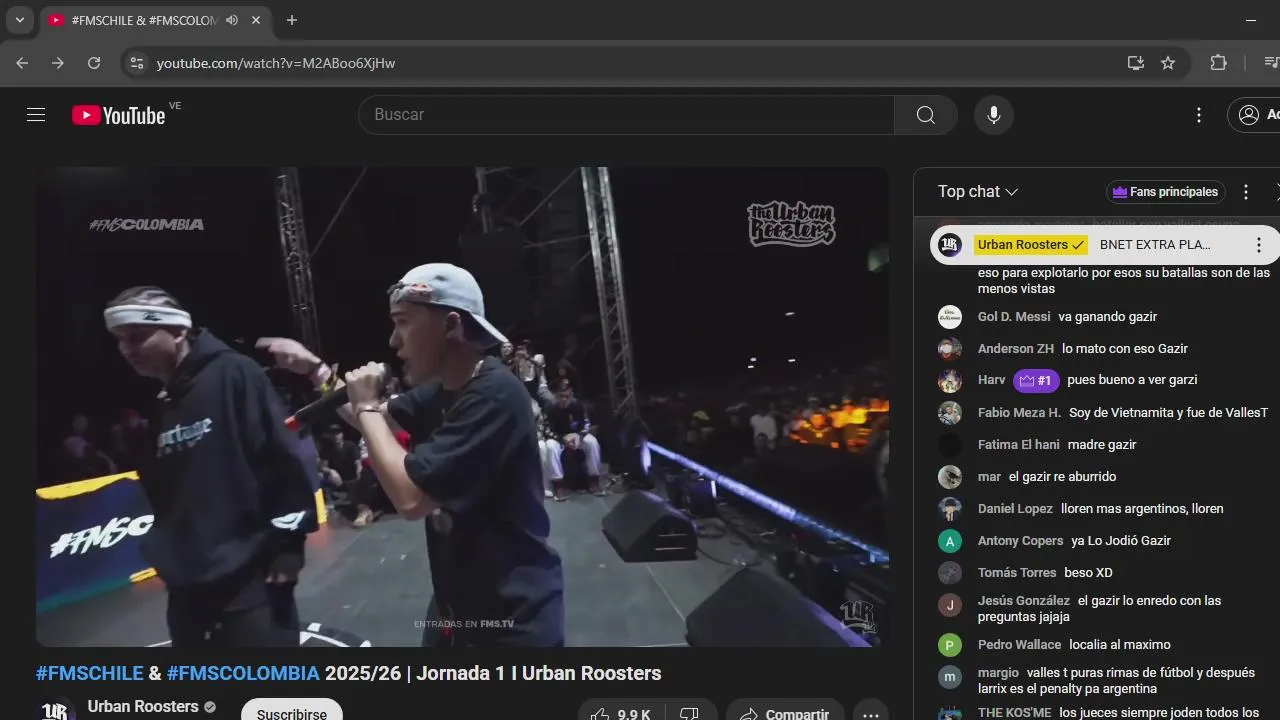Subscribe with the Suscribirse button
This screenshot has height=720, width=1280.
(292, 712)
